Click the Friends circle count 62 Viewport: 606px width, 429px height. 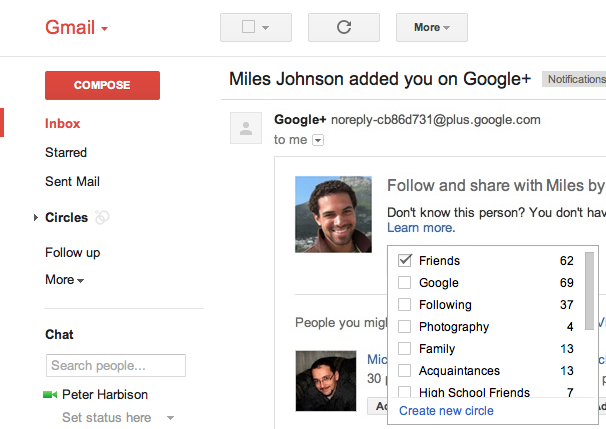point(567,260)
